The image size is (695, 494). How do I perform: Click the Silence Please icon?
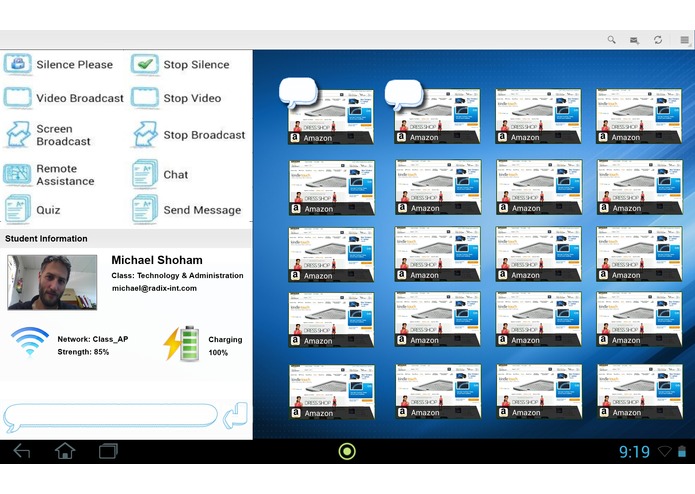[x=18, y=64]
